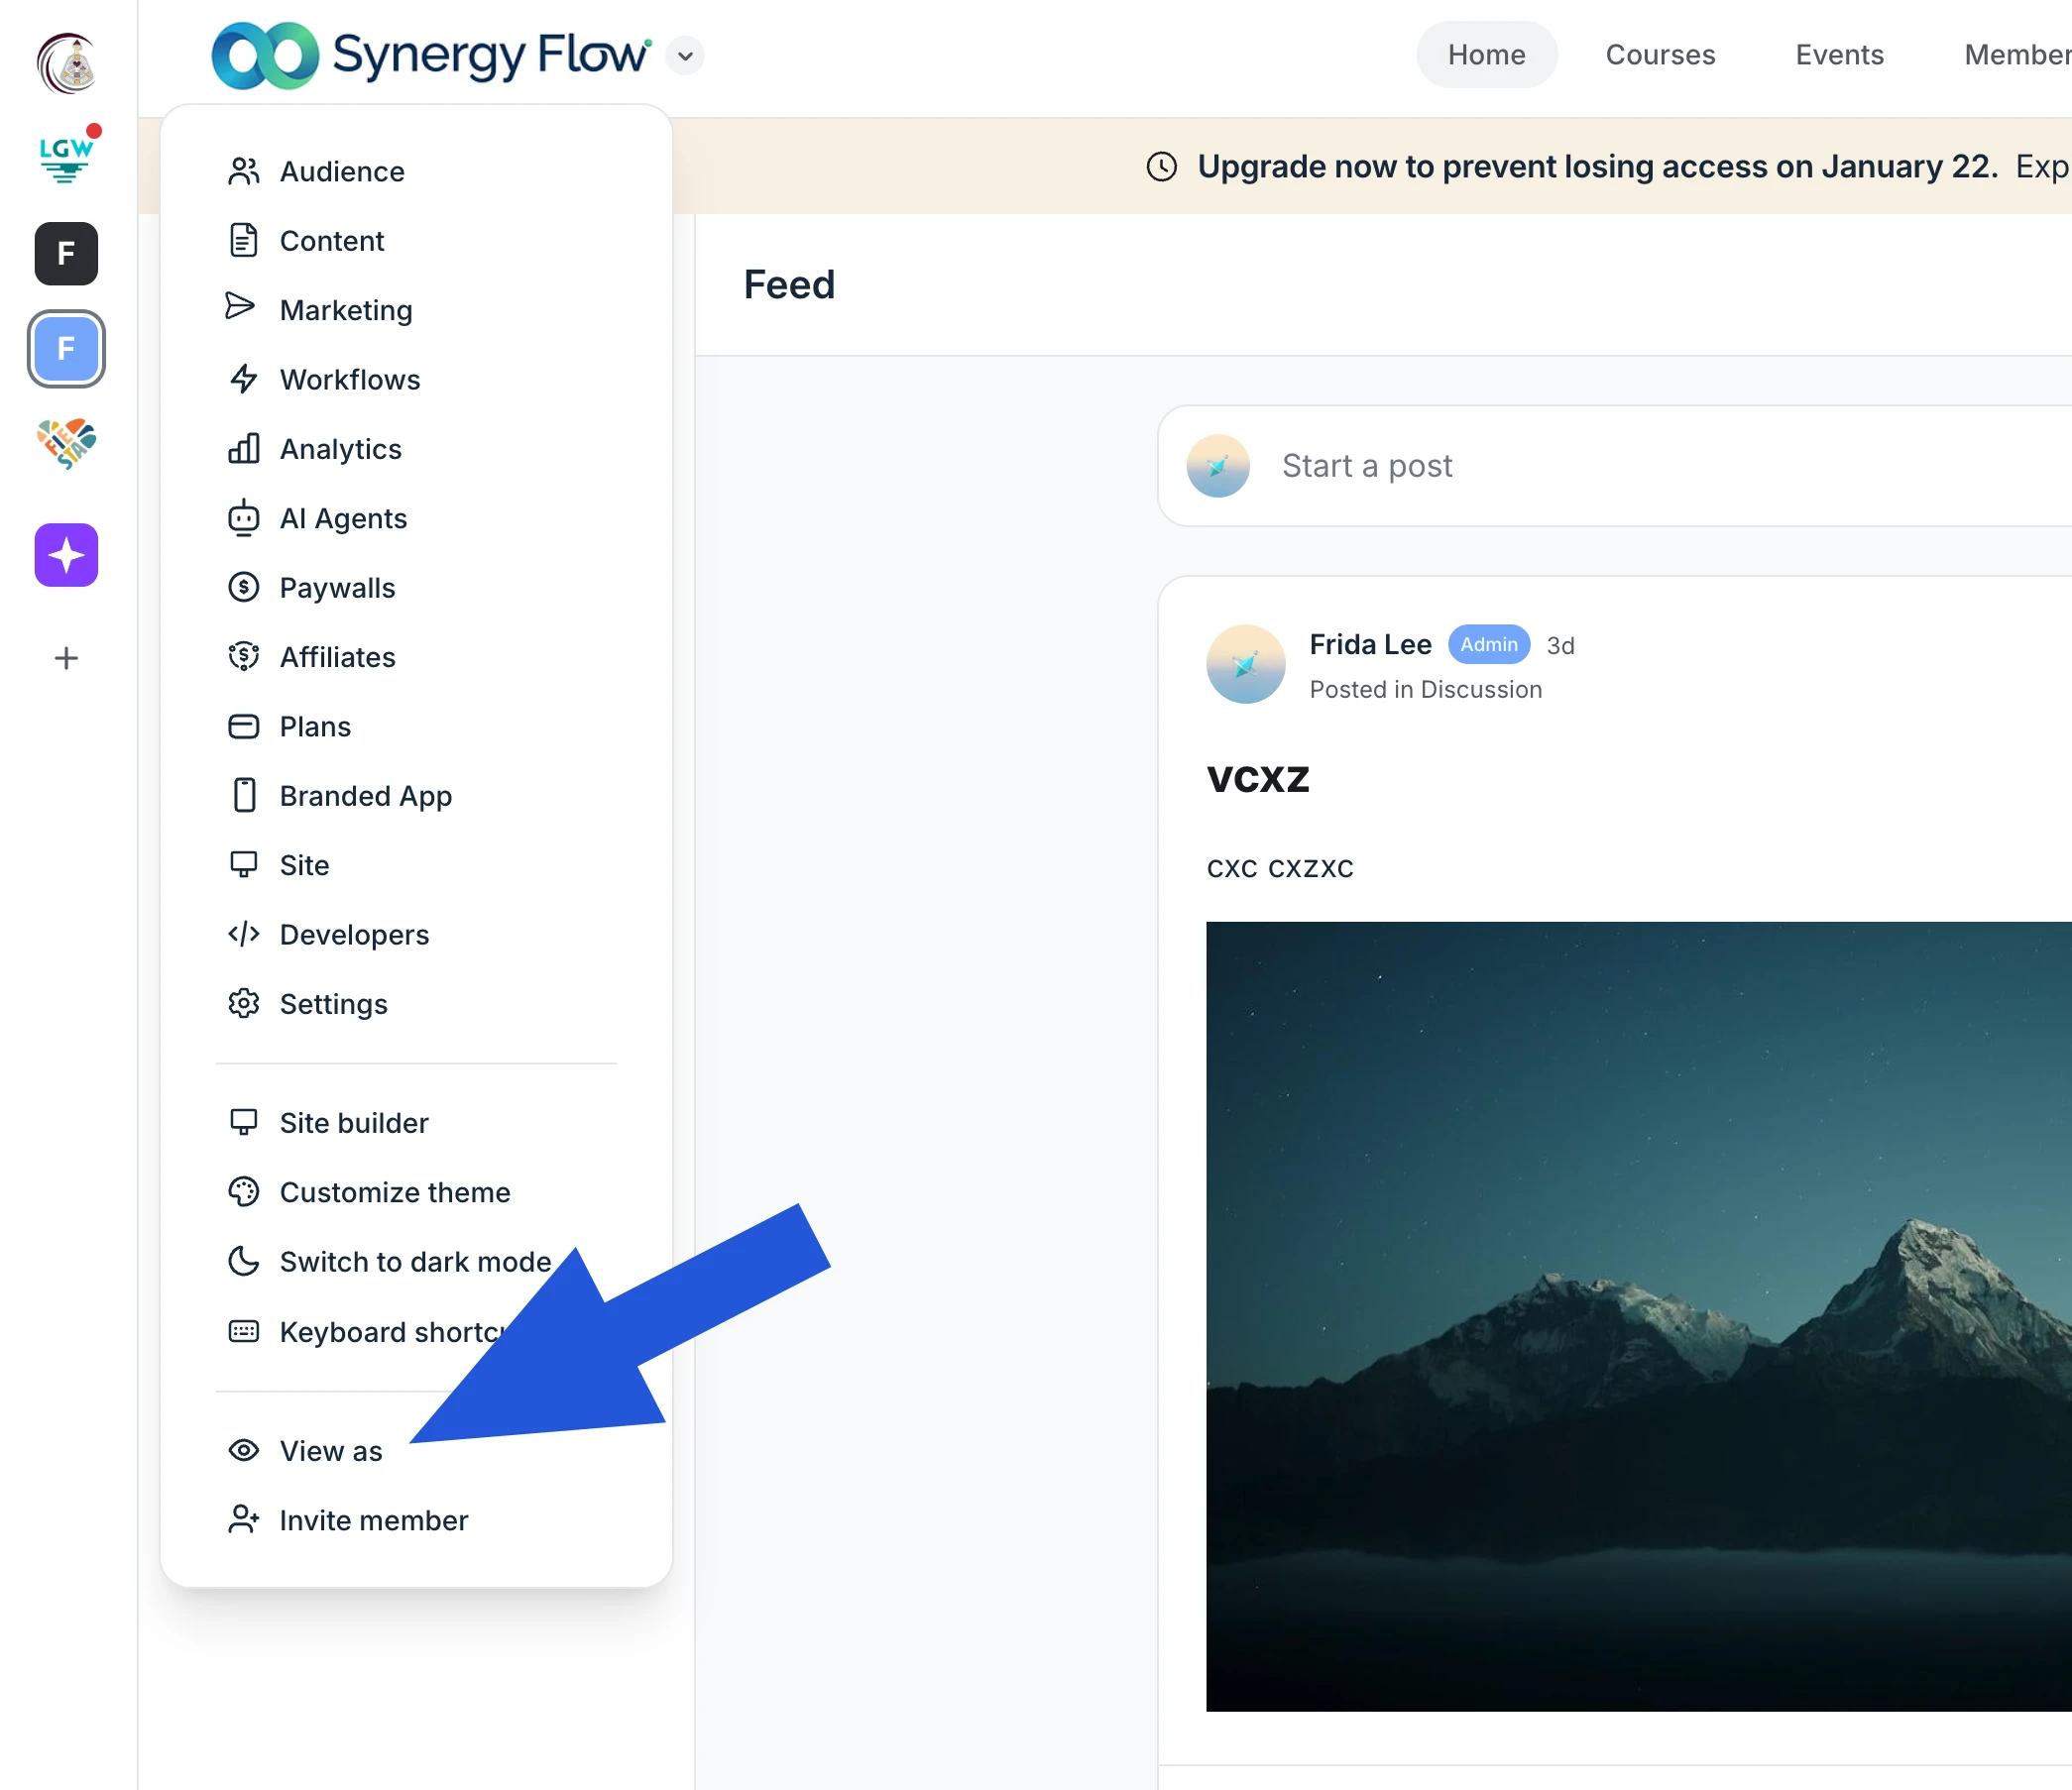This screenshot has width=2072, height=1790.
Task: Open Frida Lee's profile name
Action: click(1370, 644)
